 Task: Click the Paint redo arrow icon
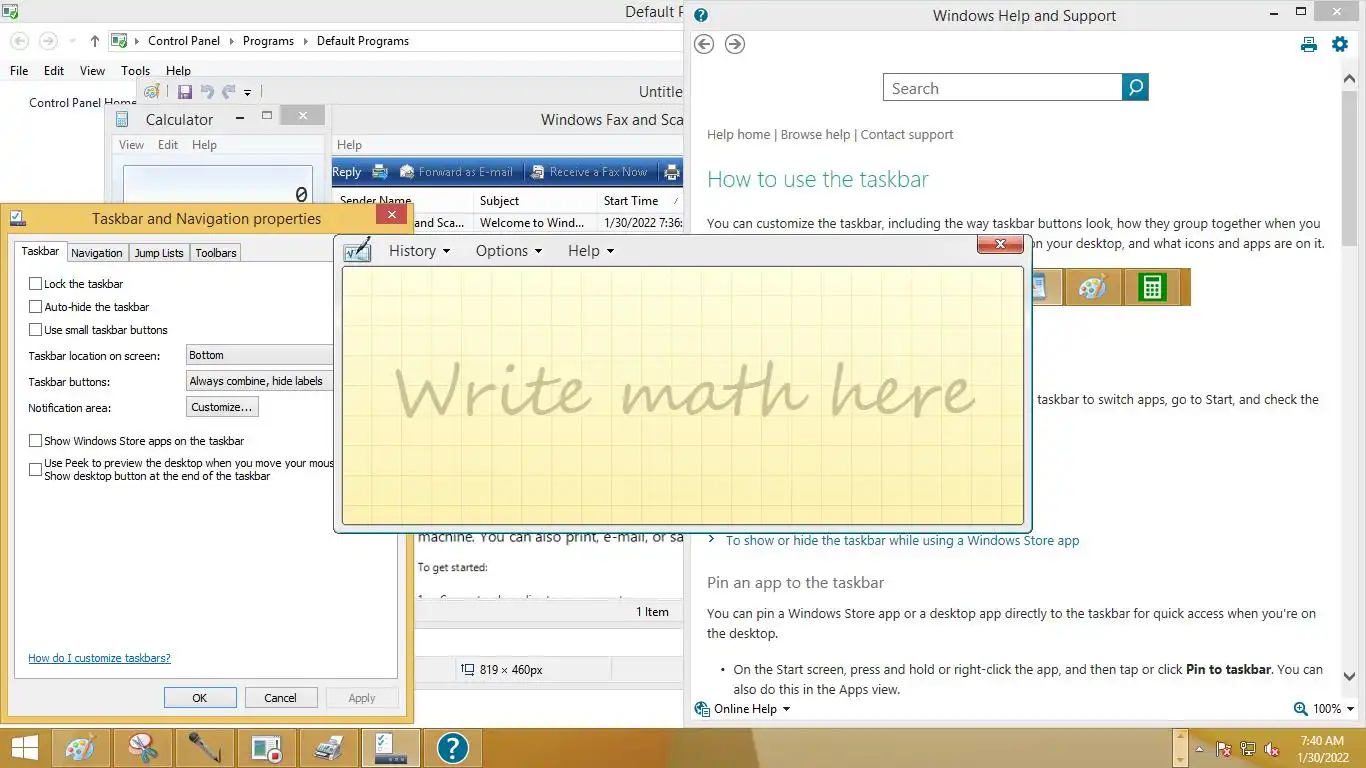click(x=228, y=92)
